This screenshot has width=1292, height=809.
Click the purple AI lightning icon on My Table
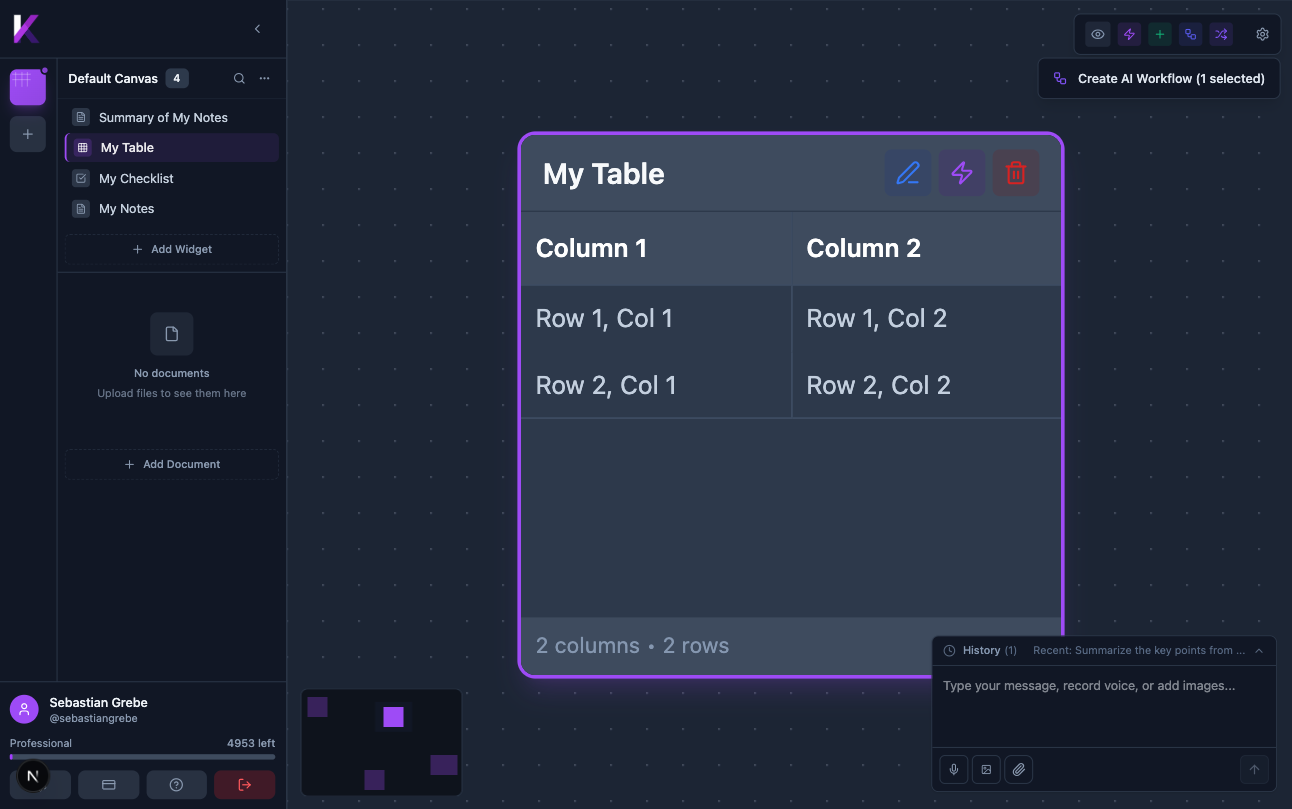(962, 173)
